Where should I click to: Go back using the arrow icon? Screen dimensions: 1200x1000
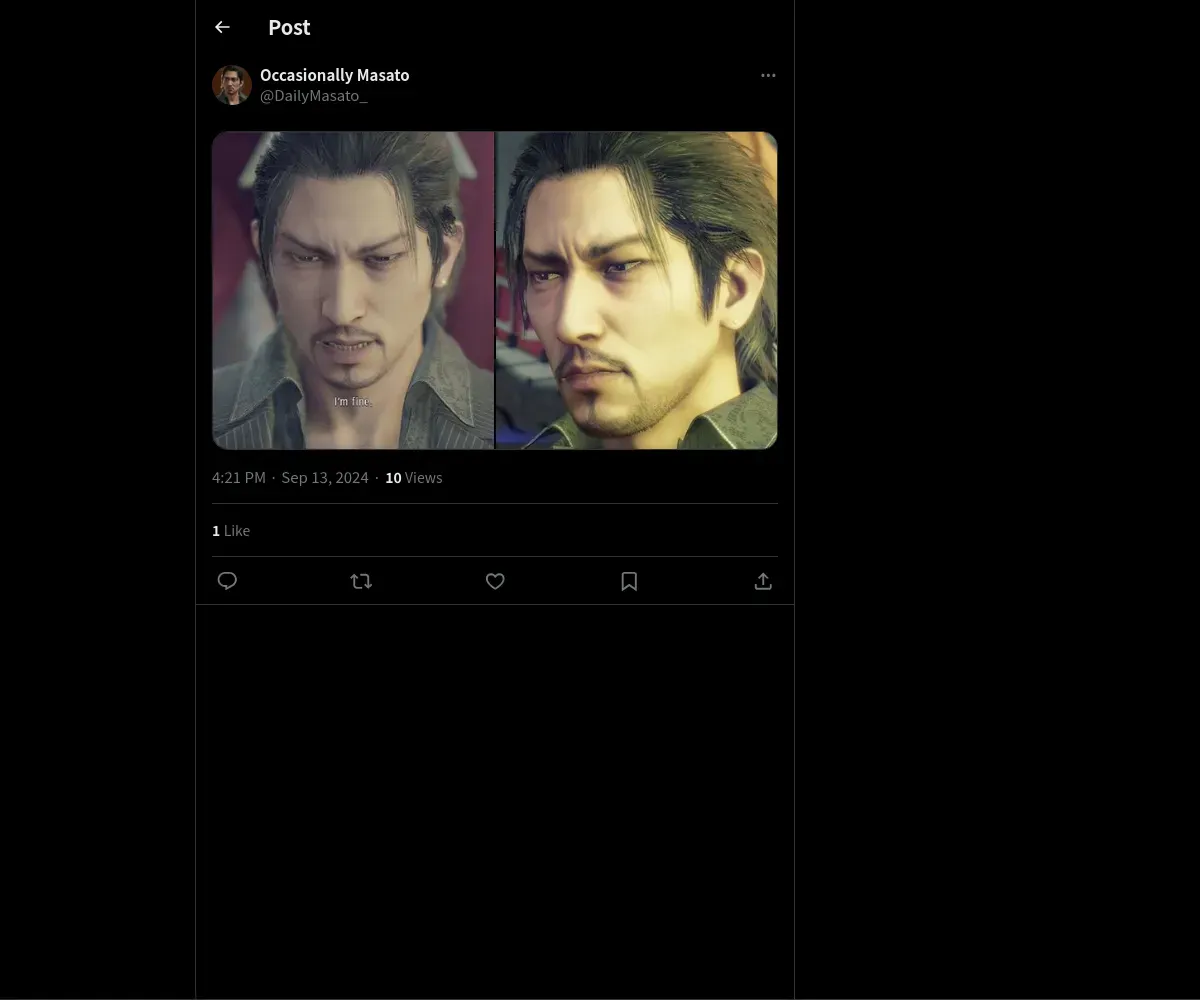[x=222, y=28]
